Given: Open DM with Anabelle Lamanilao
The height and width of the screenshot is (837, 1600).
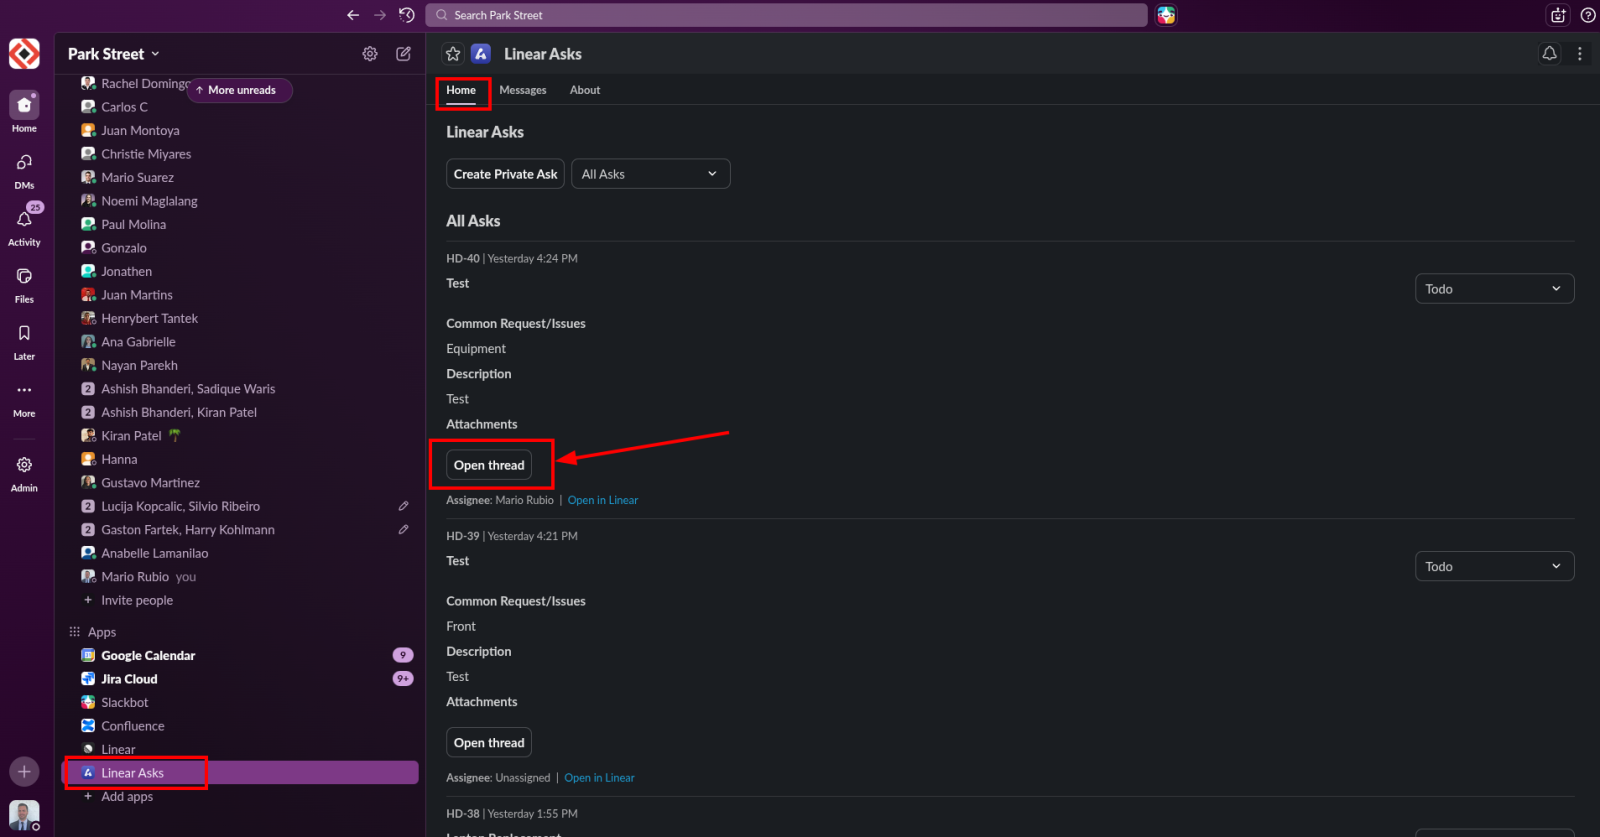Looking at the screenshot, I should click(240, 553).
